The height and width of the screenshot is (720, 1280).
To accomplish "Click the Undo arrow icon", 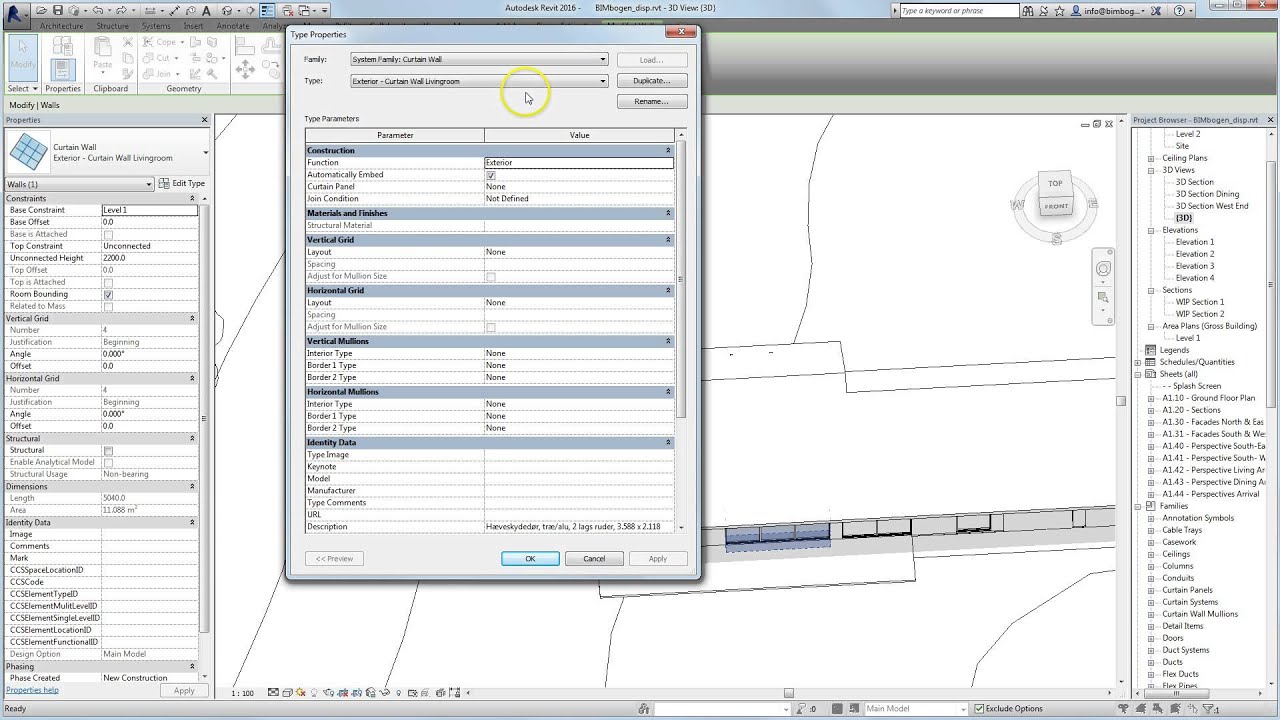I will tap(100, 11).
